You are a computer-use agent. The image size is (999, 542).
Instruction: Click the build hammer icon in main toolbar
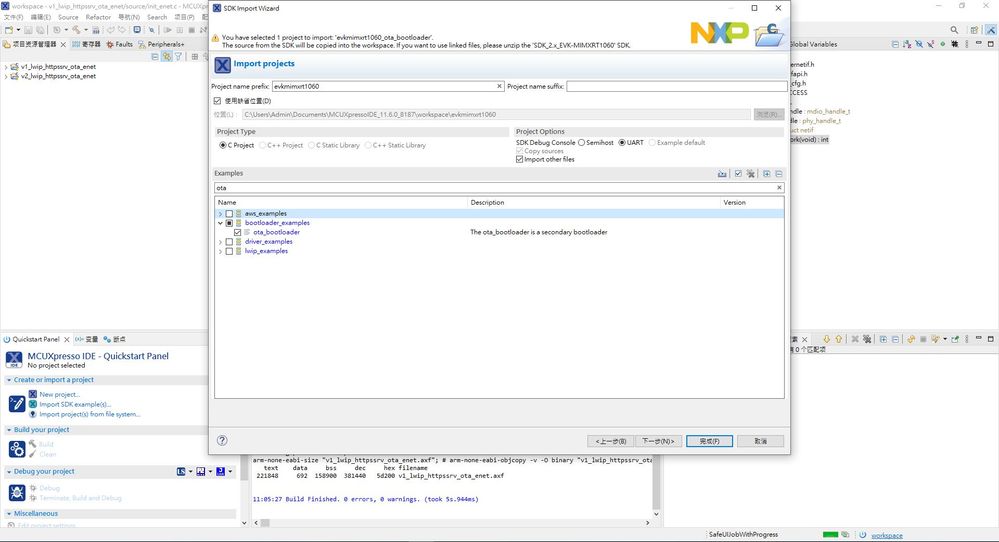pos(76,30)
